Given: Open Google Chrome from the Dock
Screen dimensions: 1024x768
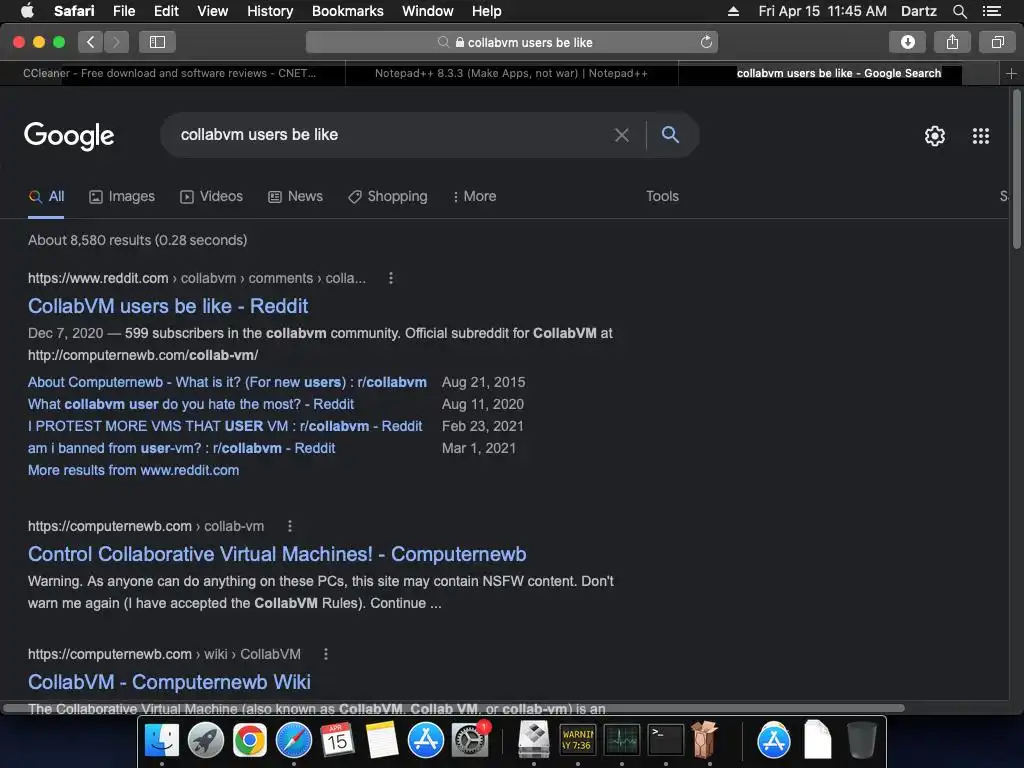Looking at the screenshot, I should [x=249, y=740].
